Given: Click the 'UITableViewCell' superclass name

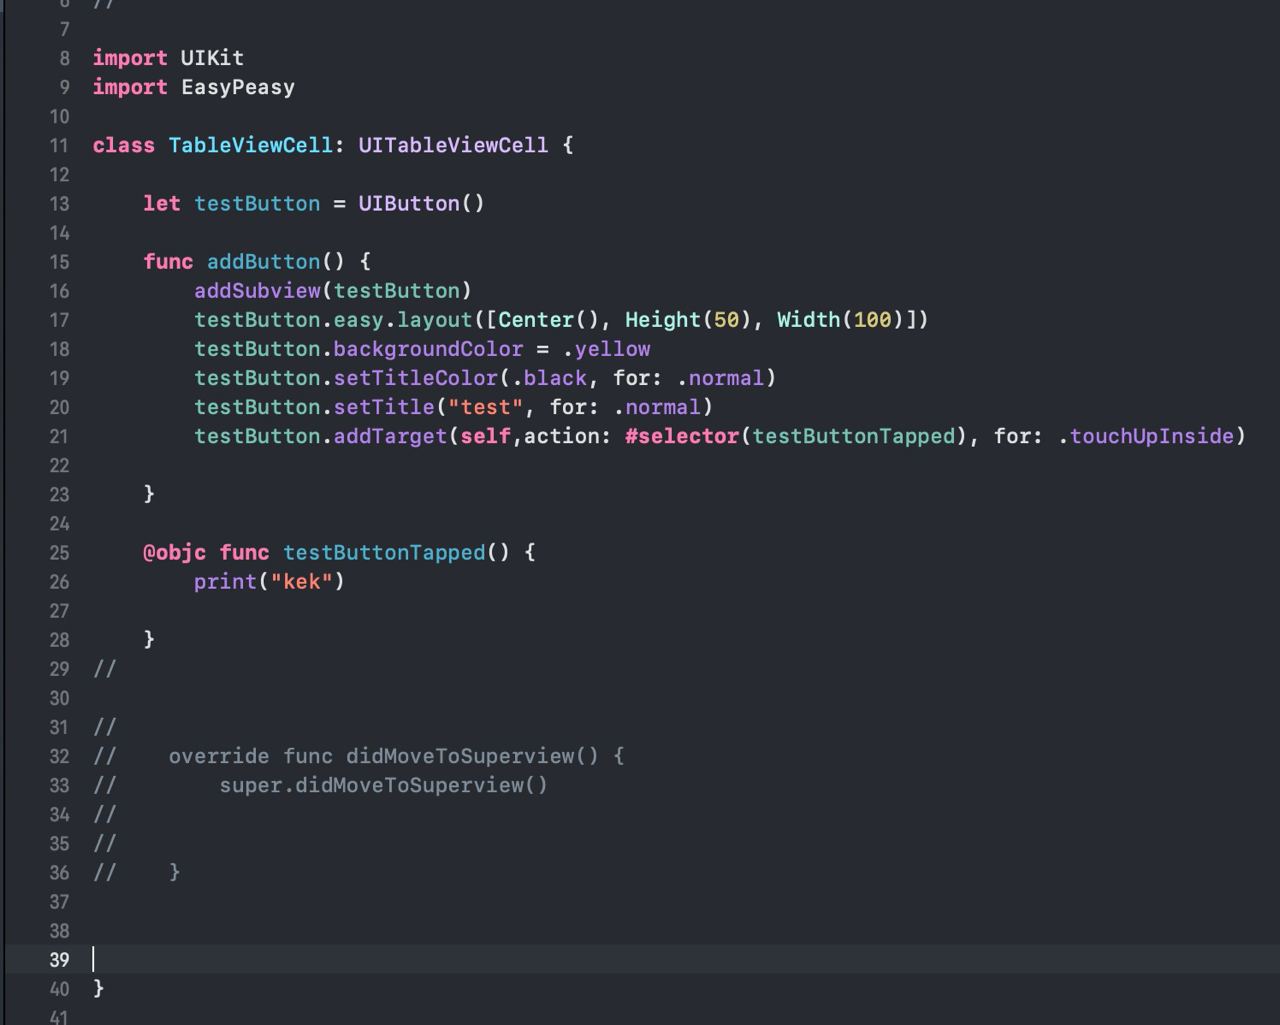Looking at the screenshot, I should (453, 145).
